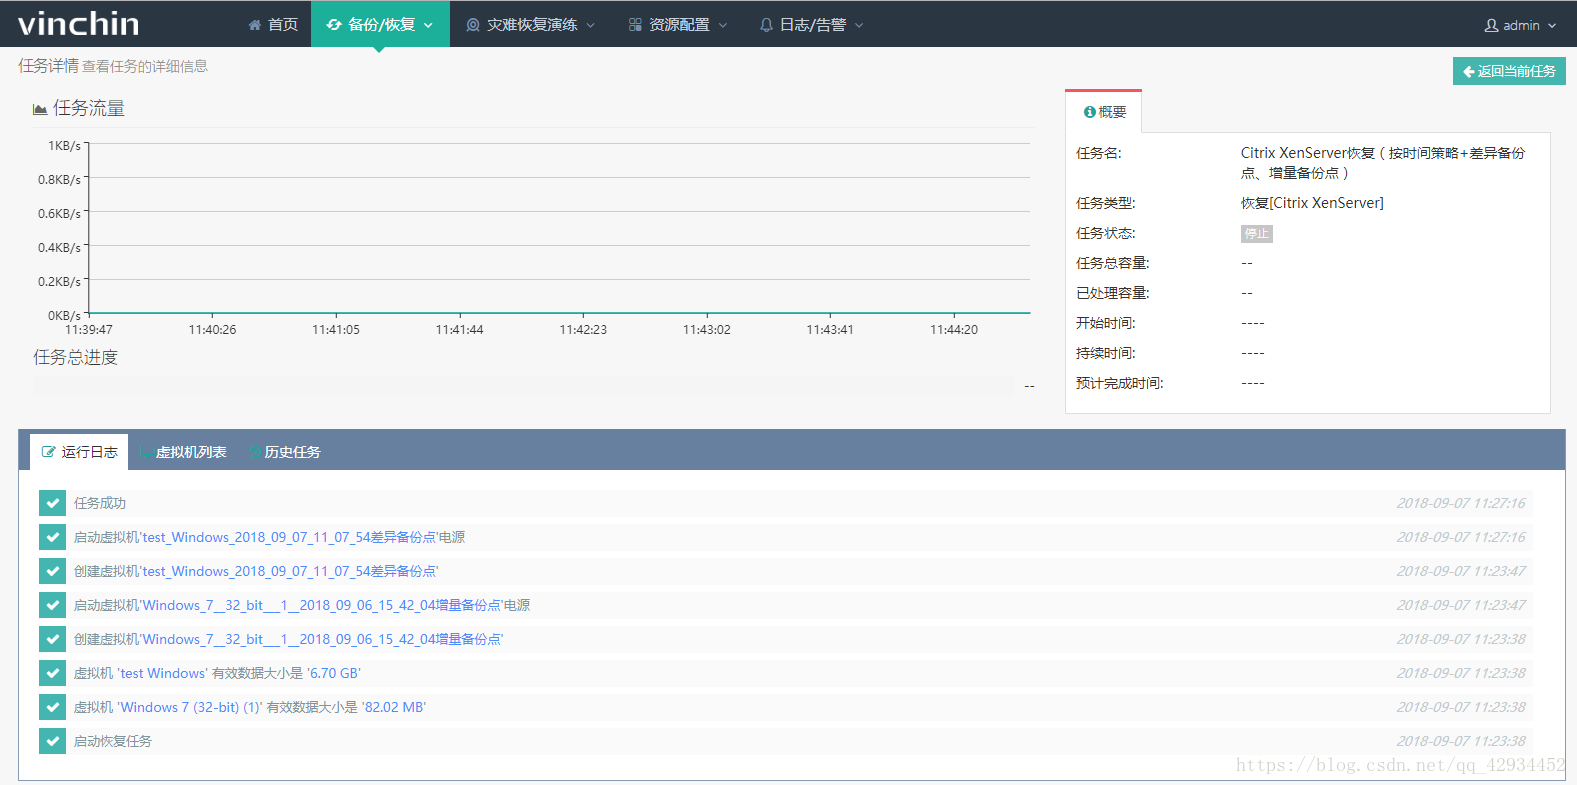Click the 1KB/s chart axis label
The image size is (1577, 785).
[64, 146]
